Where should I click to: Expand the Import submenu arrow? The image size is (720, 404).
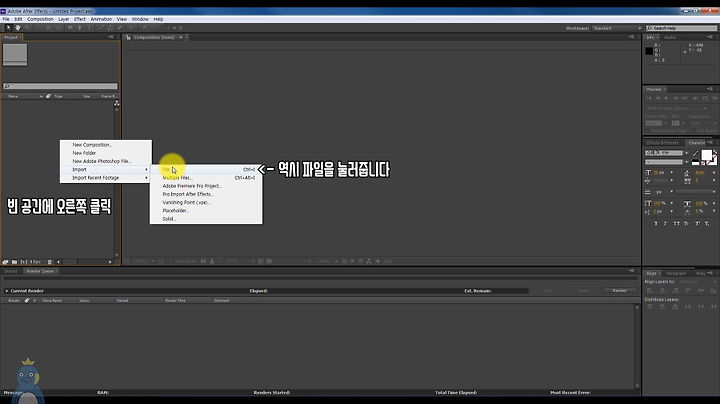click(x=146, y=169)
